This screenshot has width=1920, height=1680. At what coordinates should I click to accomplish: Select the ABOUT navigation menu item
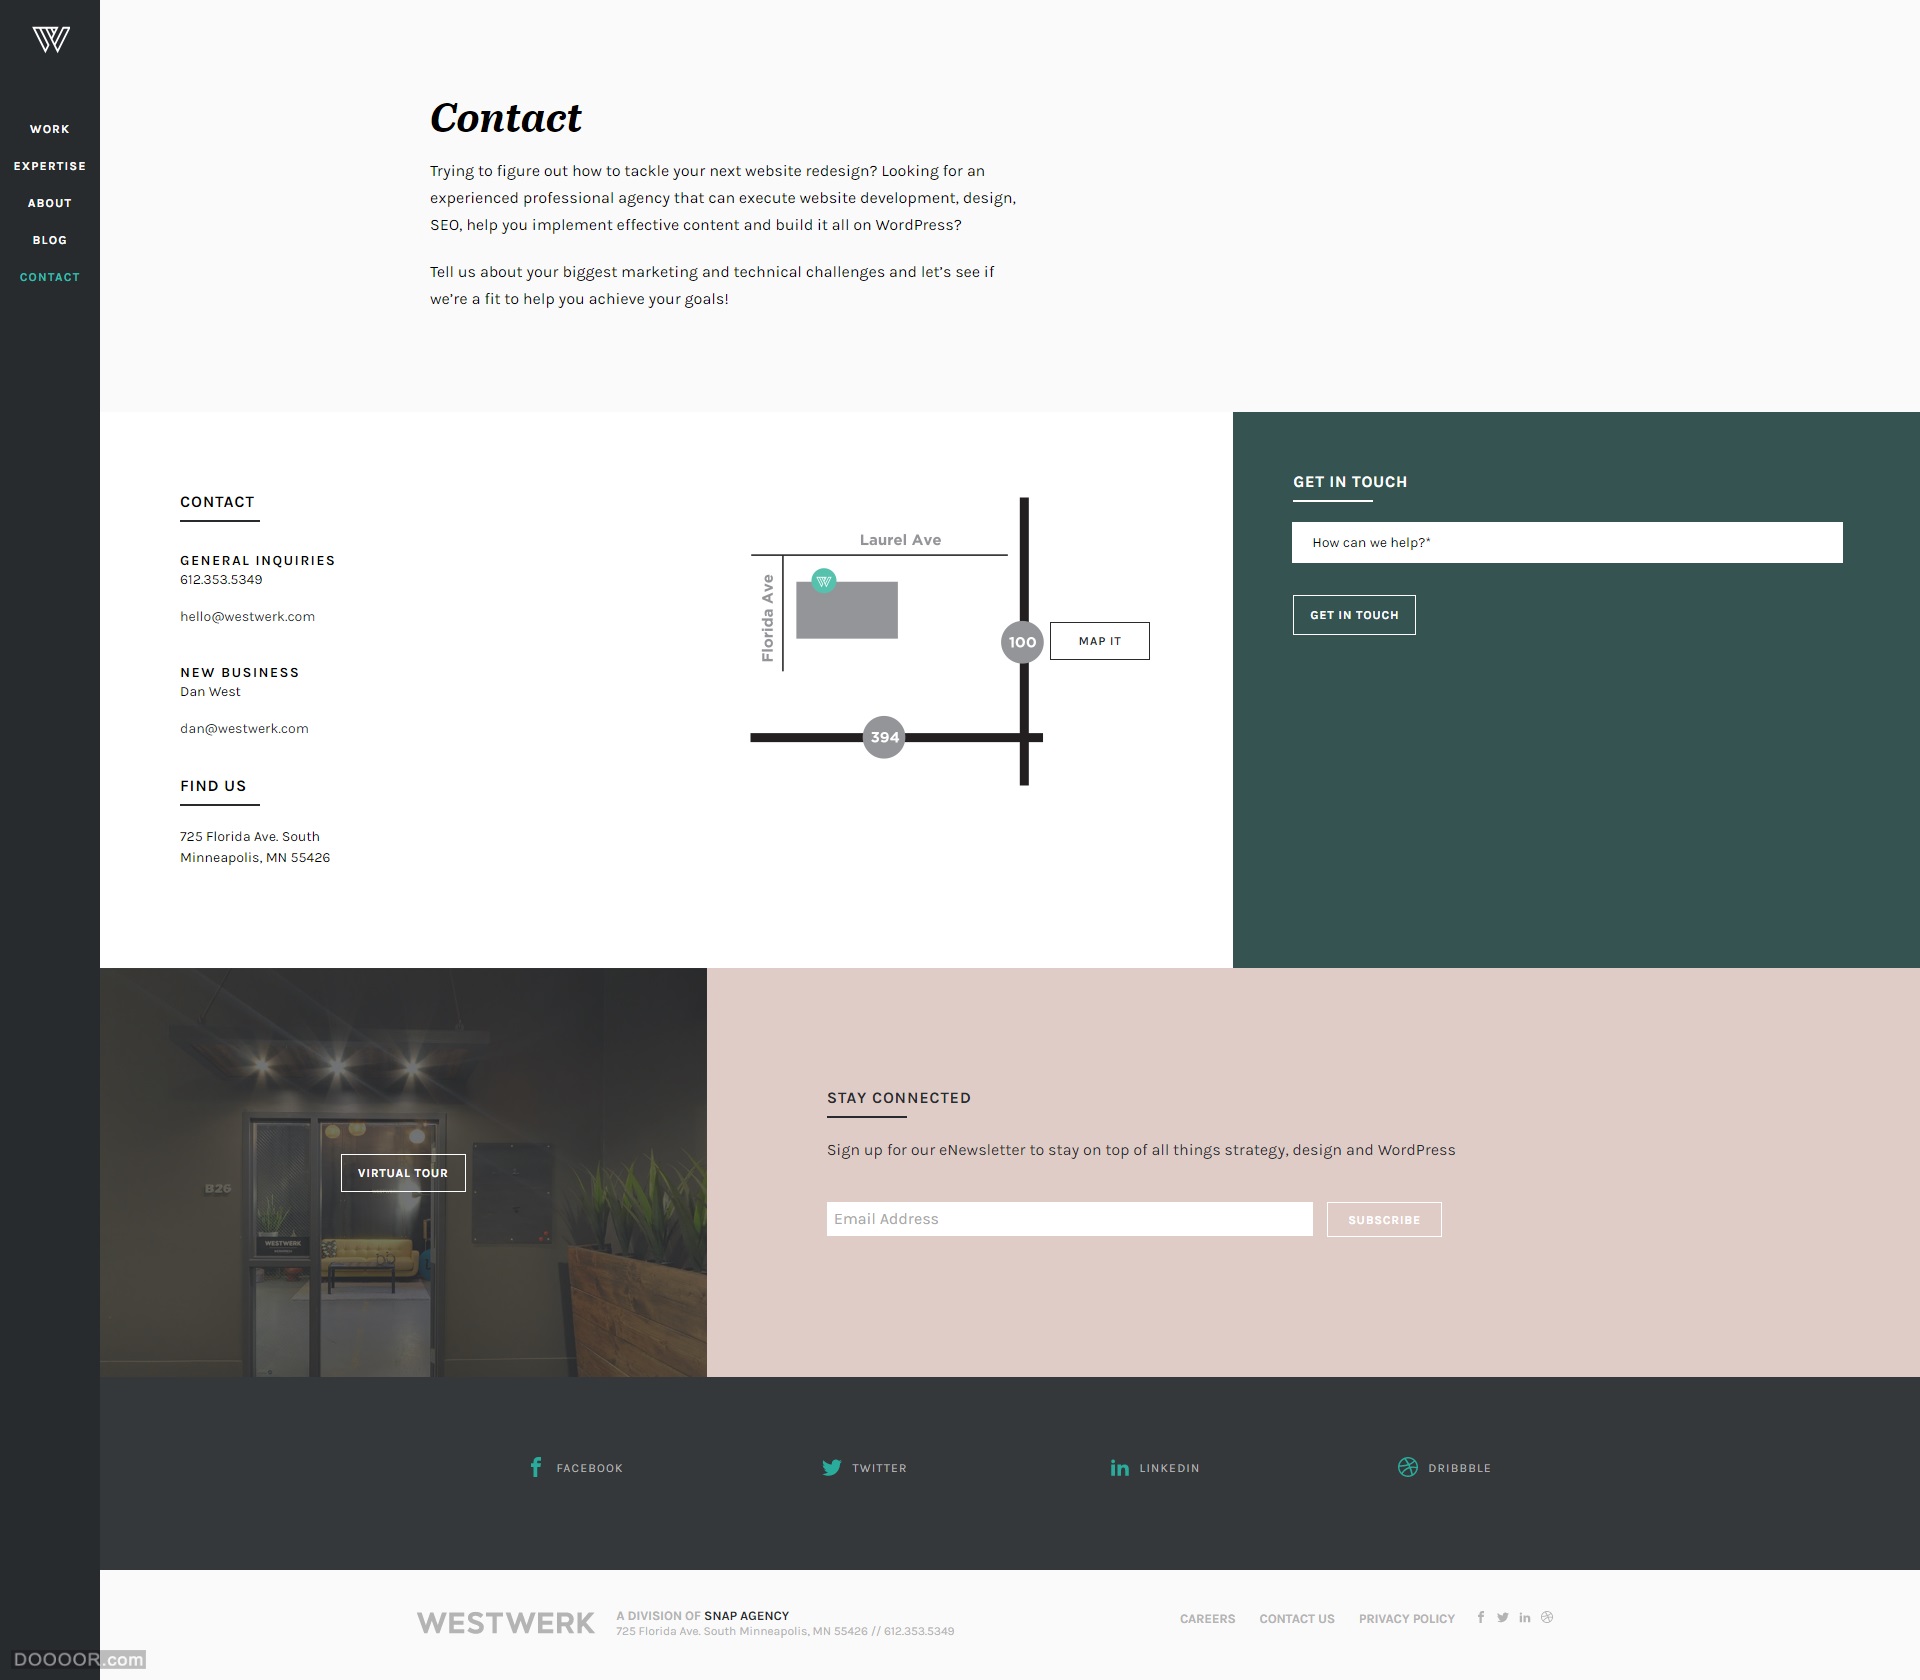click(49, 202)
